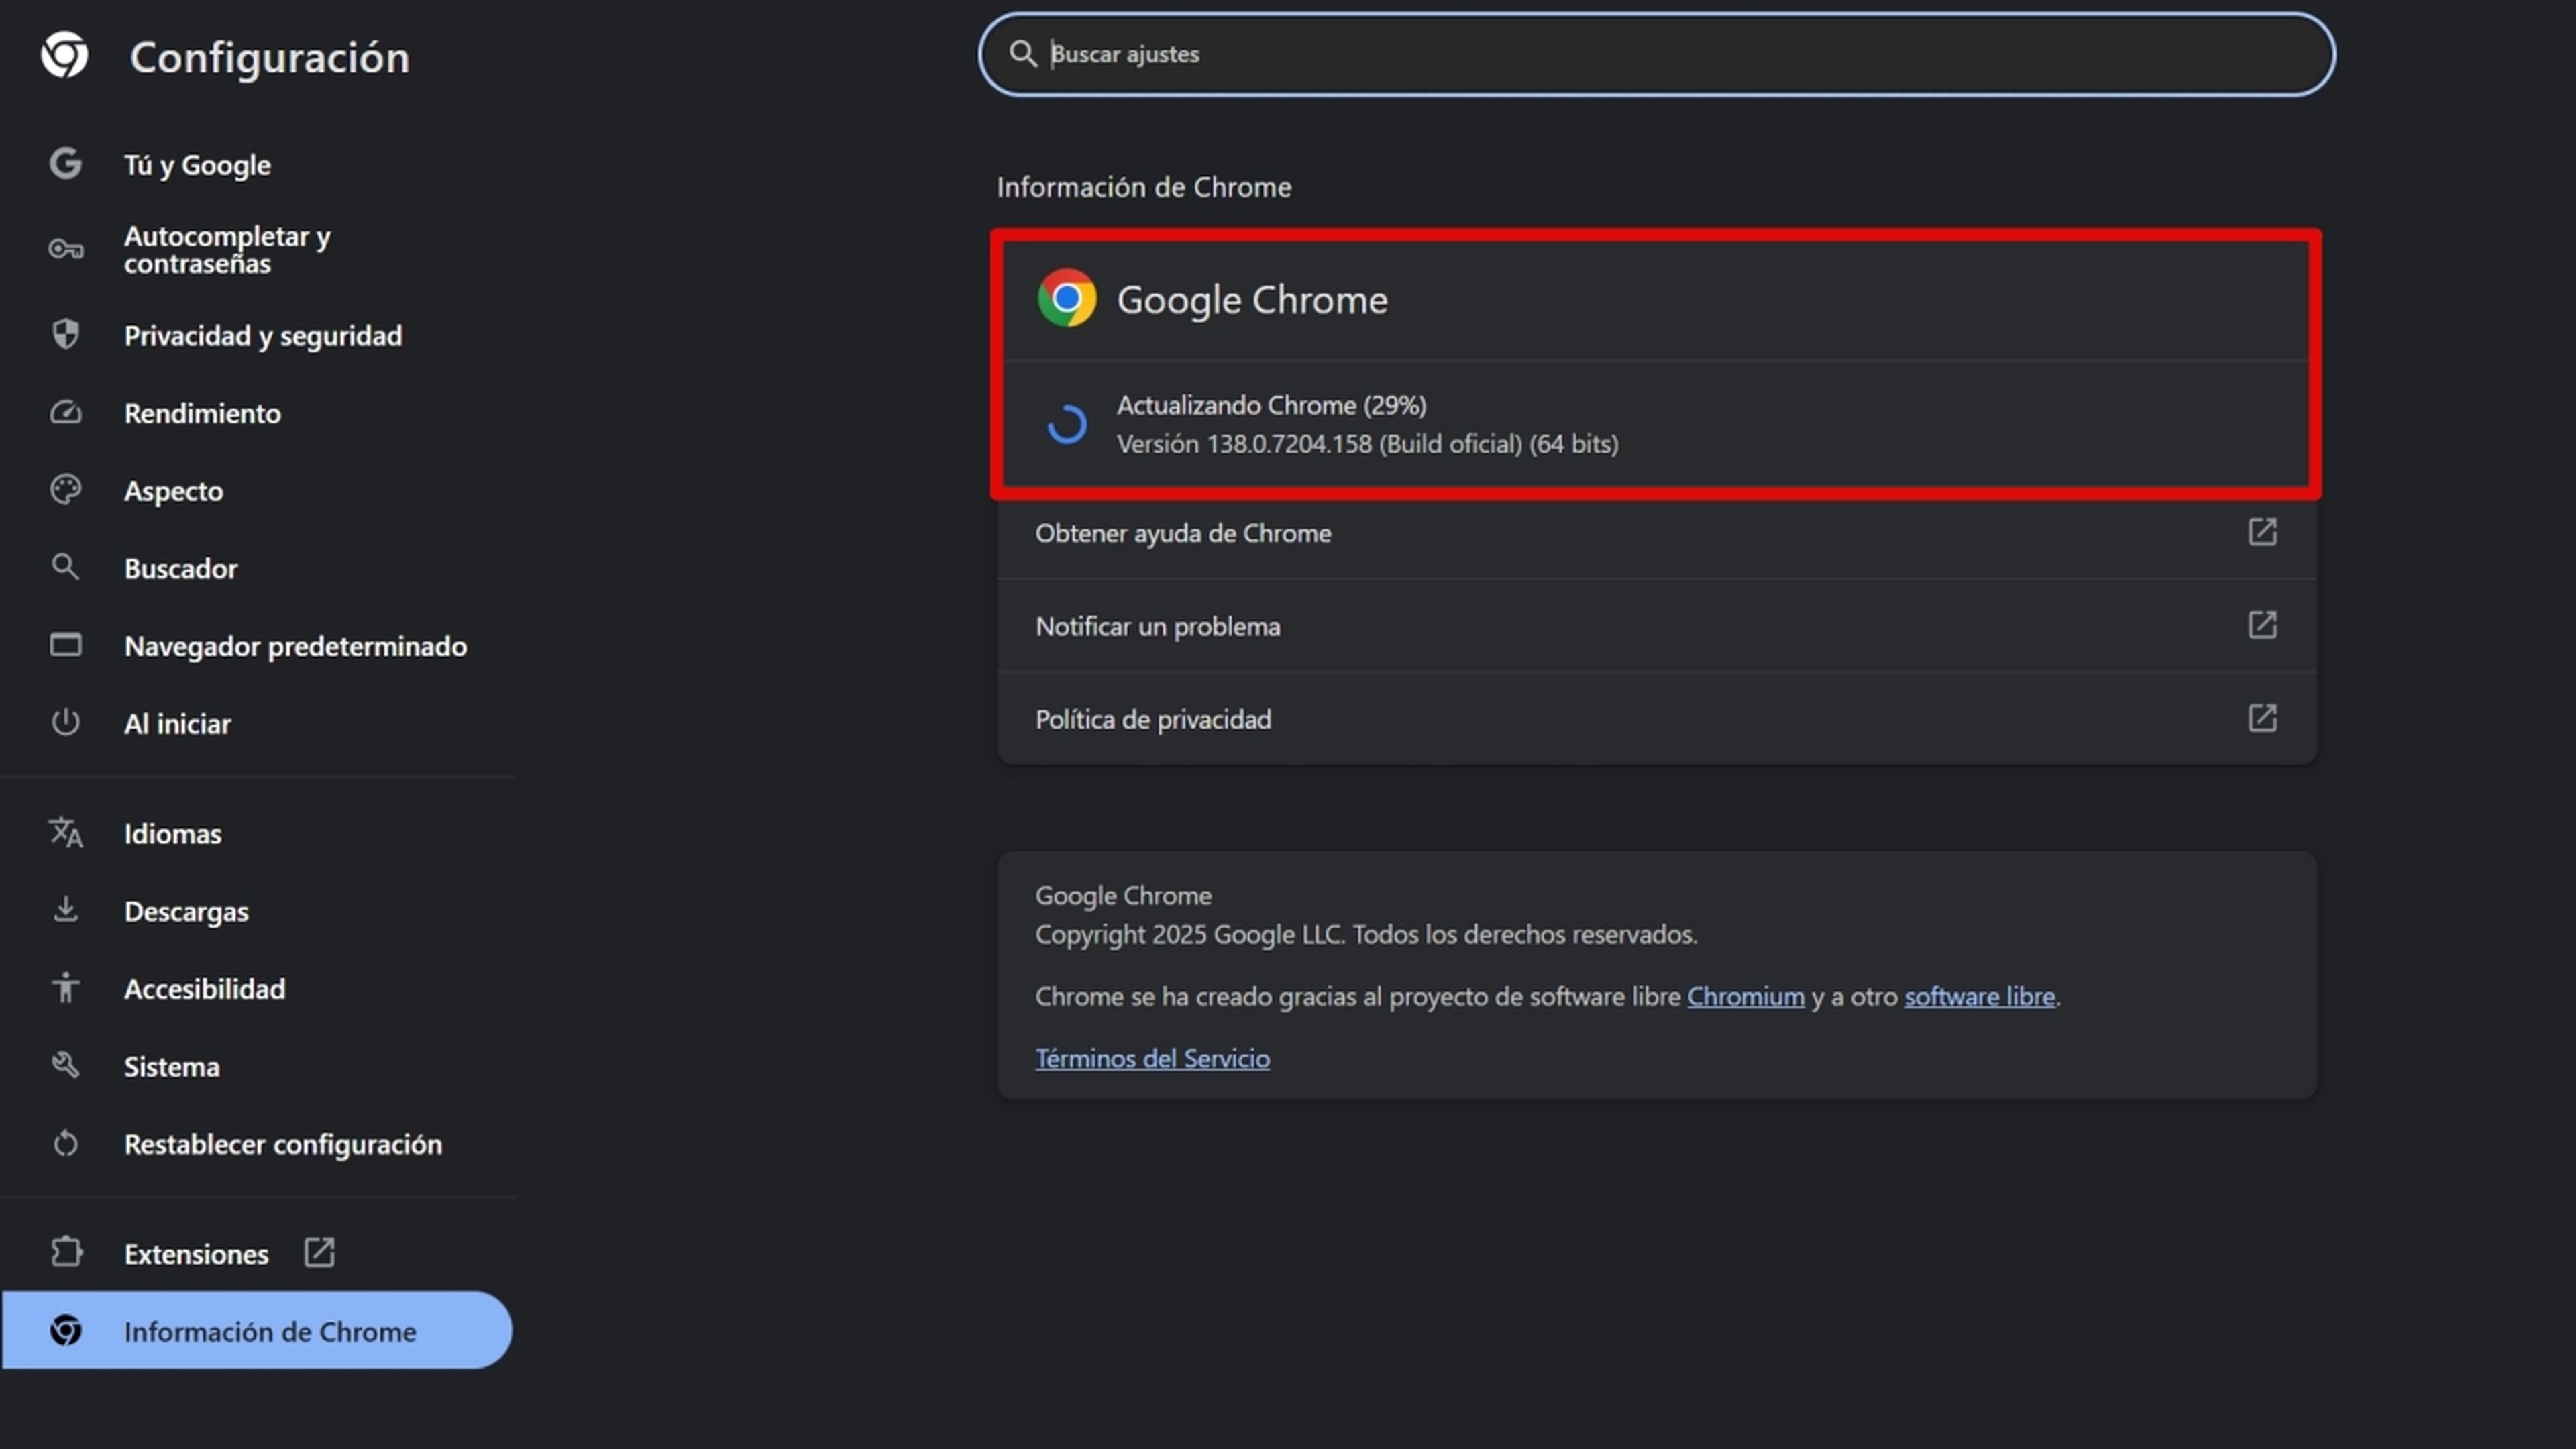Click the window icon for Navegador predeterminado
This screenshot has height=1449, width=2576.
point(65,645)
